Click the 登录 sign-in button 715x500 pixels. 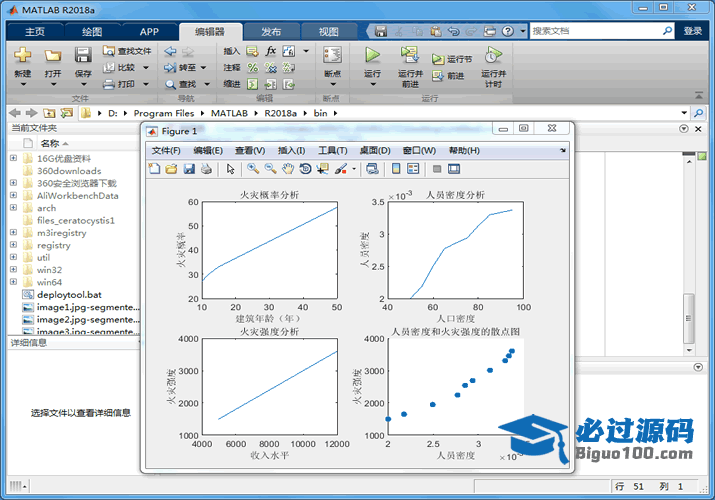(x=693, y=31)
